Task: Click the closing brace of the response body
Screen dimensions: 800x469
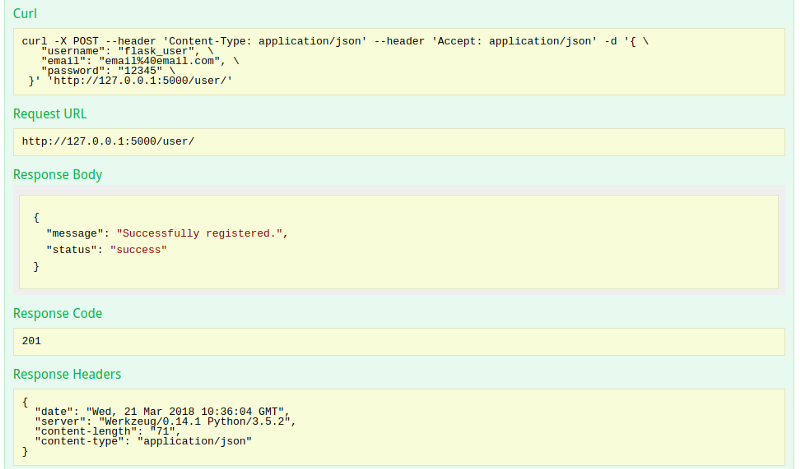Action: tap(36, 266)
